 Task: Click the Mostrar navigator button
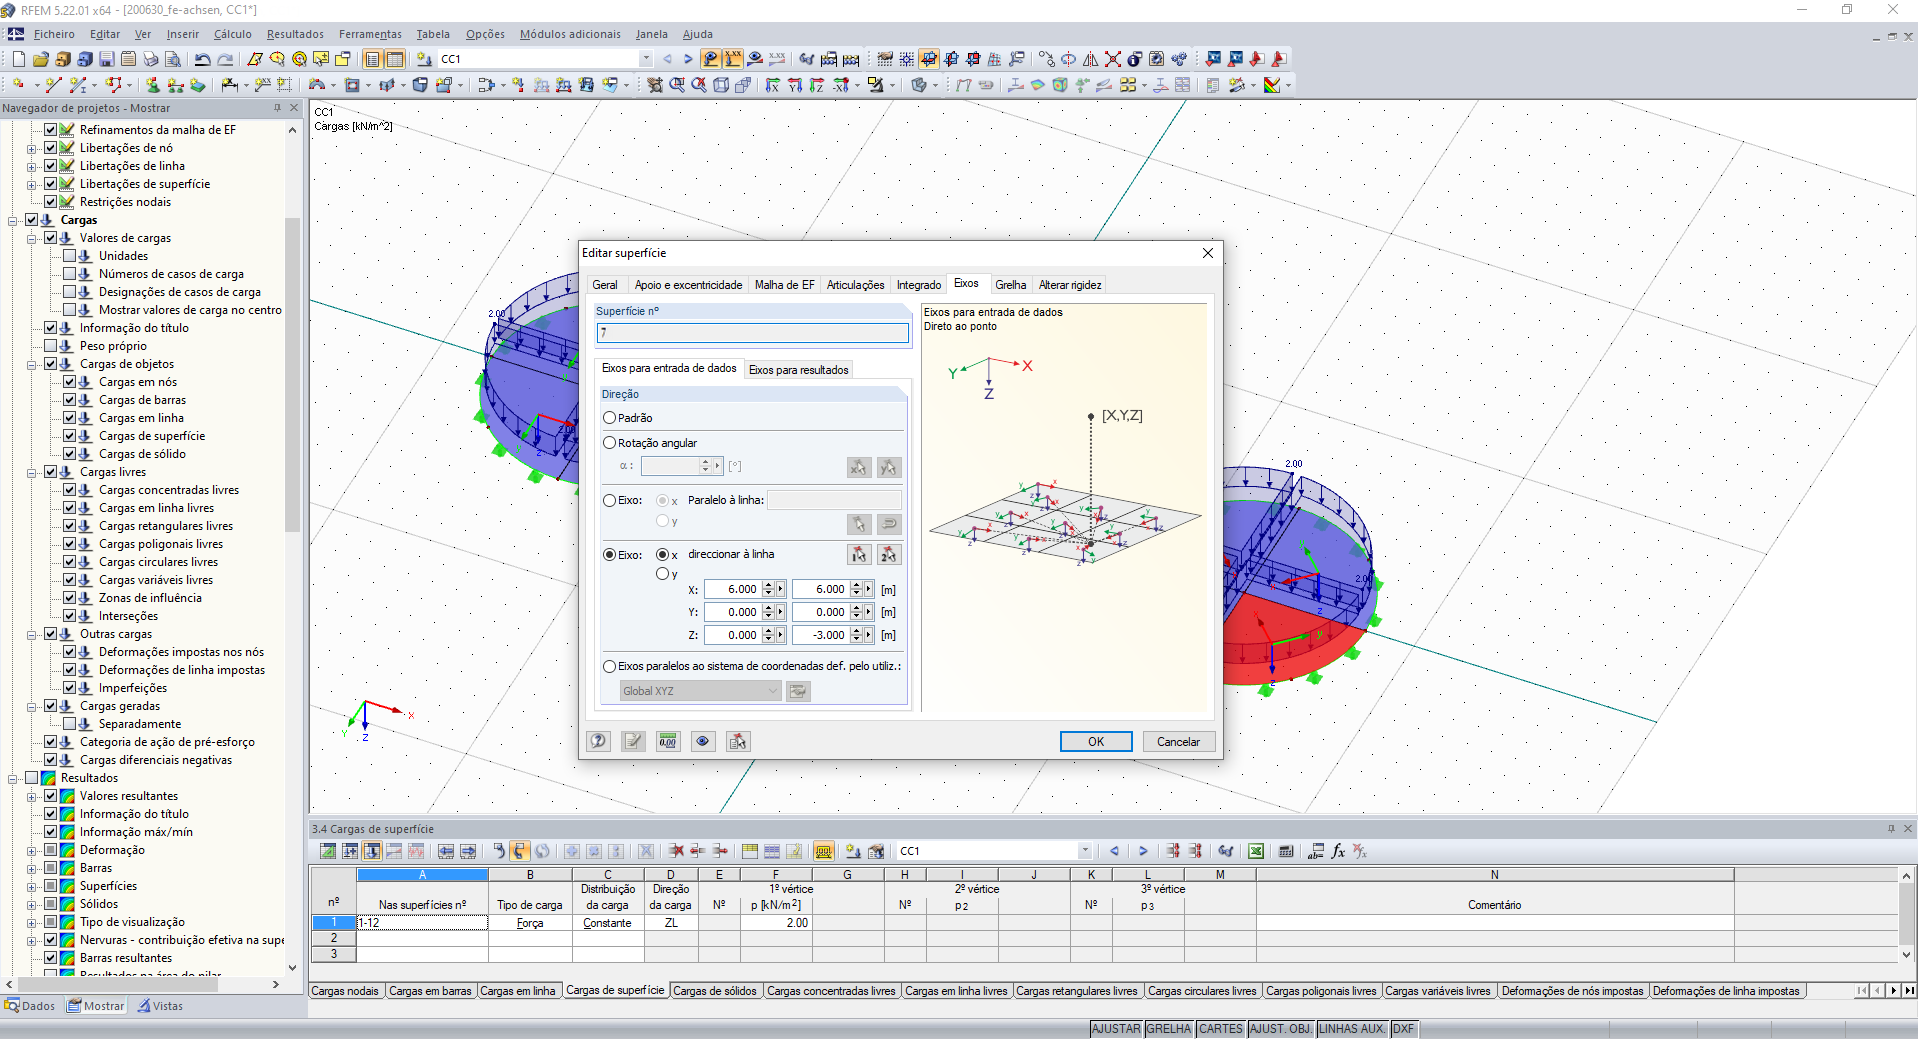point(96,1006)
